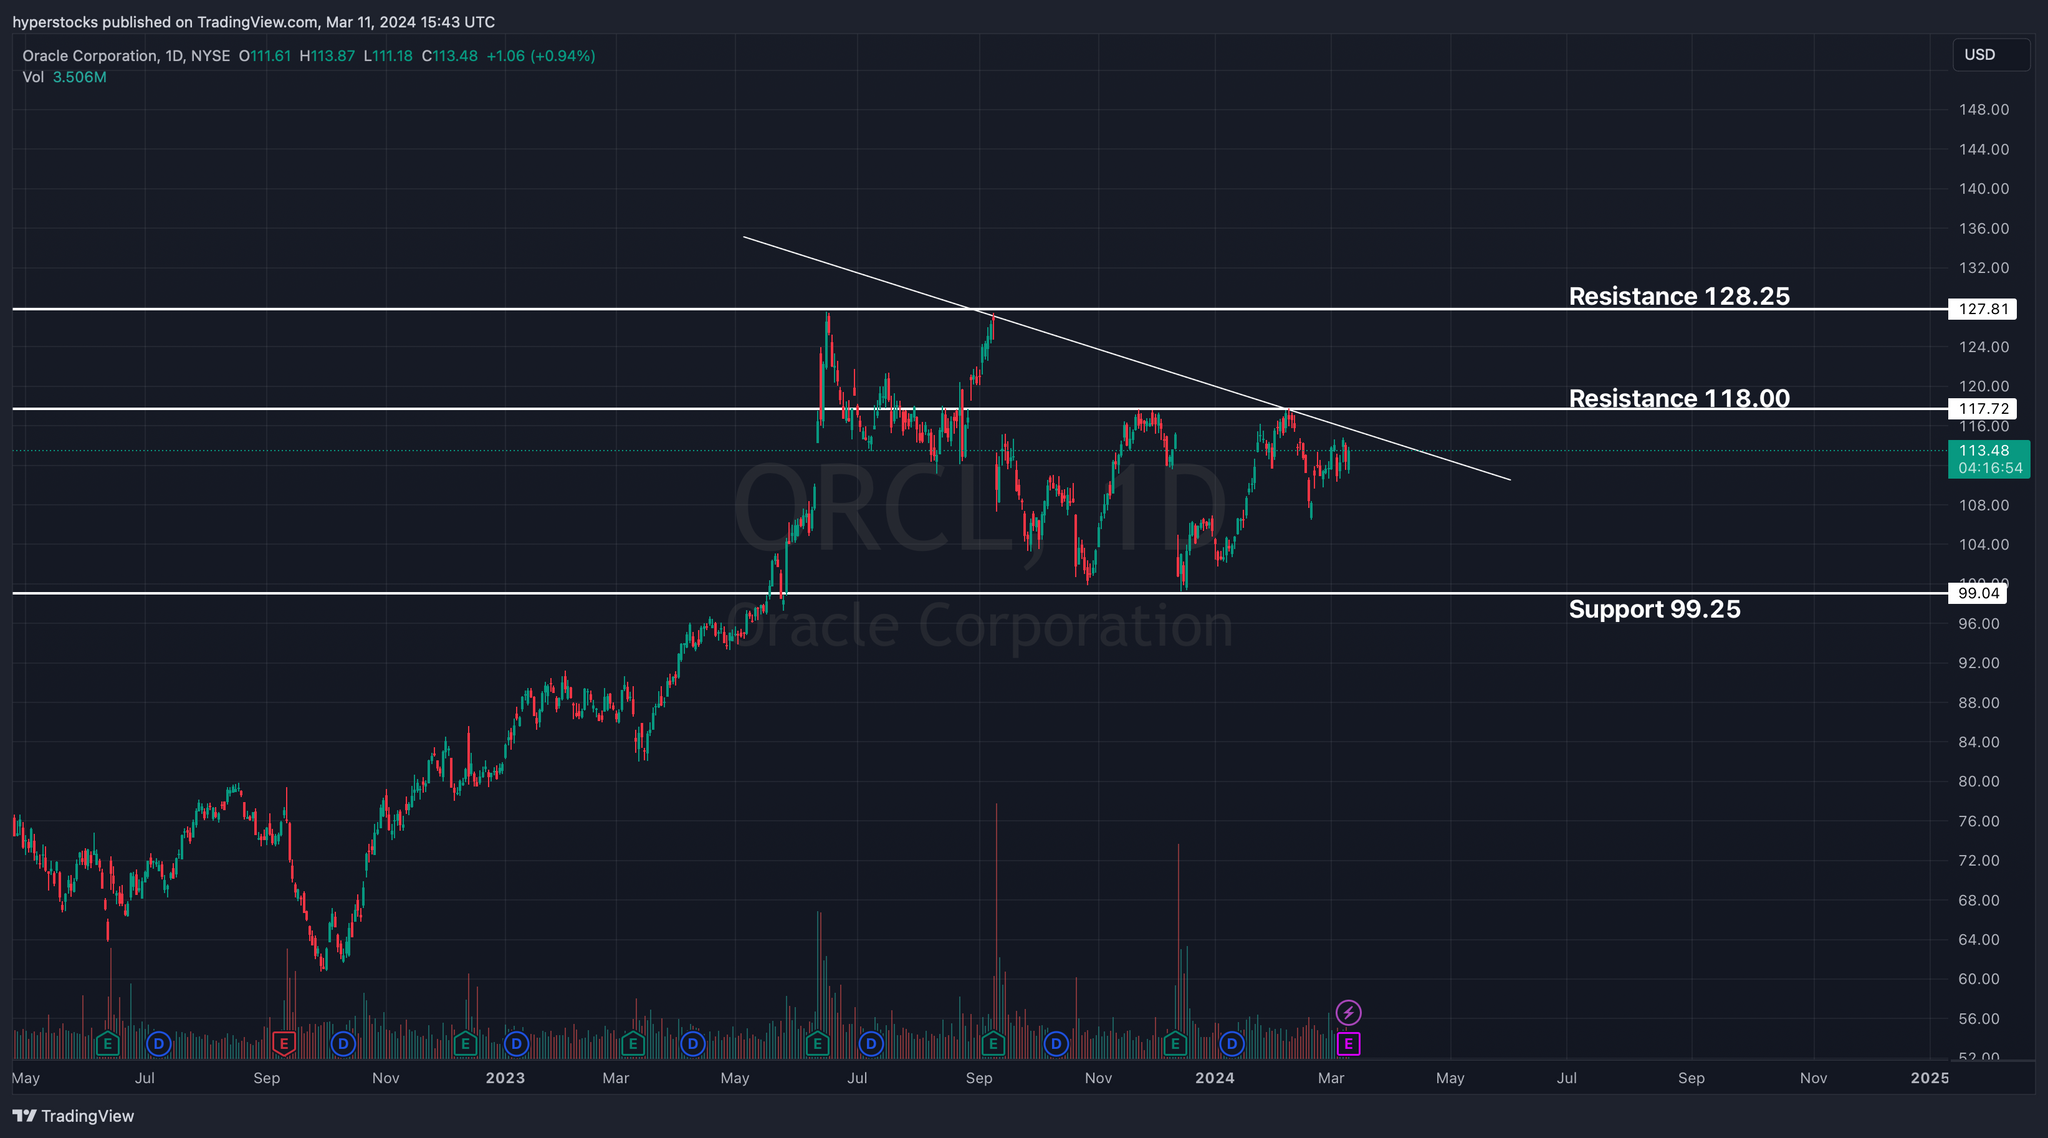Click the dividend D marker near 2023 label
Image resolution: width=2048 pixels, height=1138 pixels.
(x=516, y=1044)
